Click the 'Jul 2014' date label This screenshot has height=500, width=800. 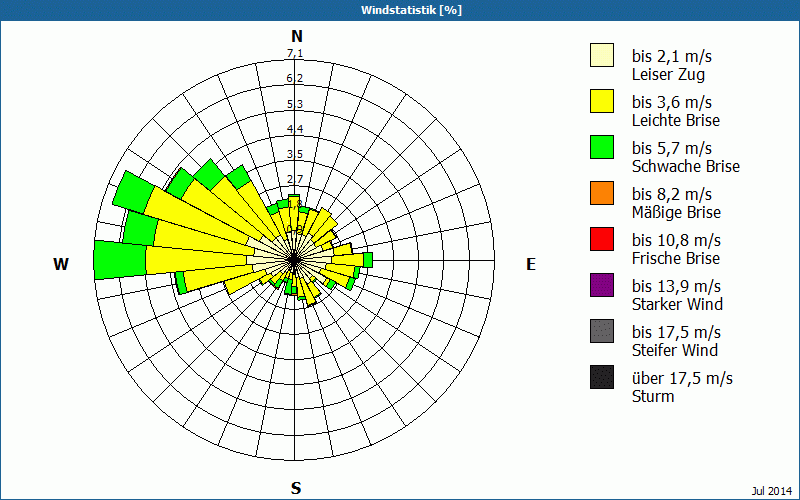point(771,490)
